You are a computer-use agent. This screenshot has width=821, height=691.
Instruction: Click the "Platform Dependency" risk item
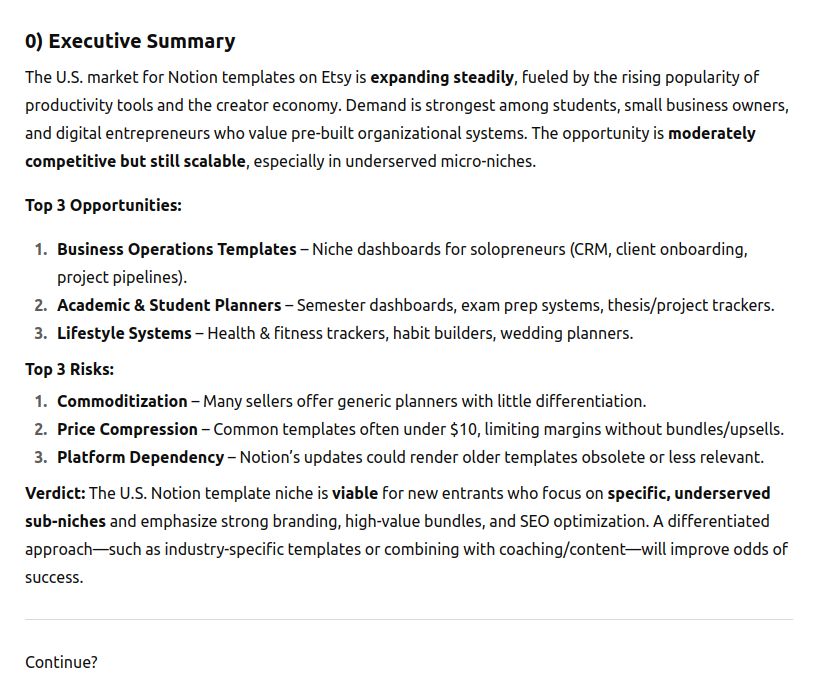pyautogui.click(x=140, y=457)
